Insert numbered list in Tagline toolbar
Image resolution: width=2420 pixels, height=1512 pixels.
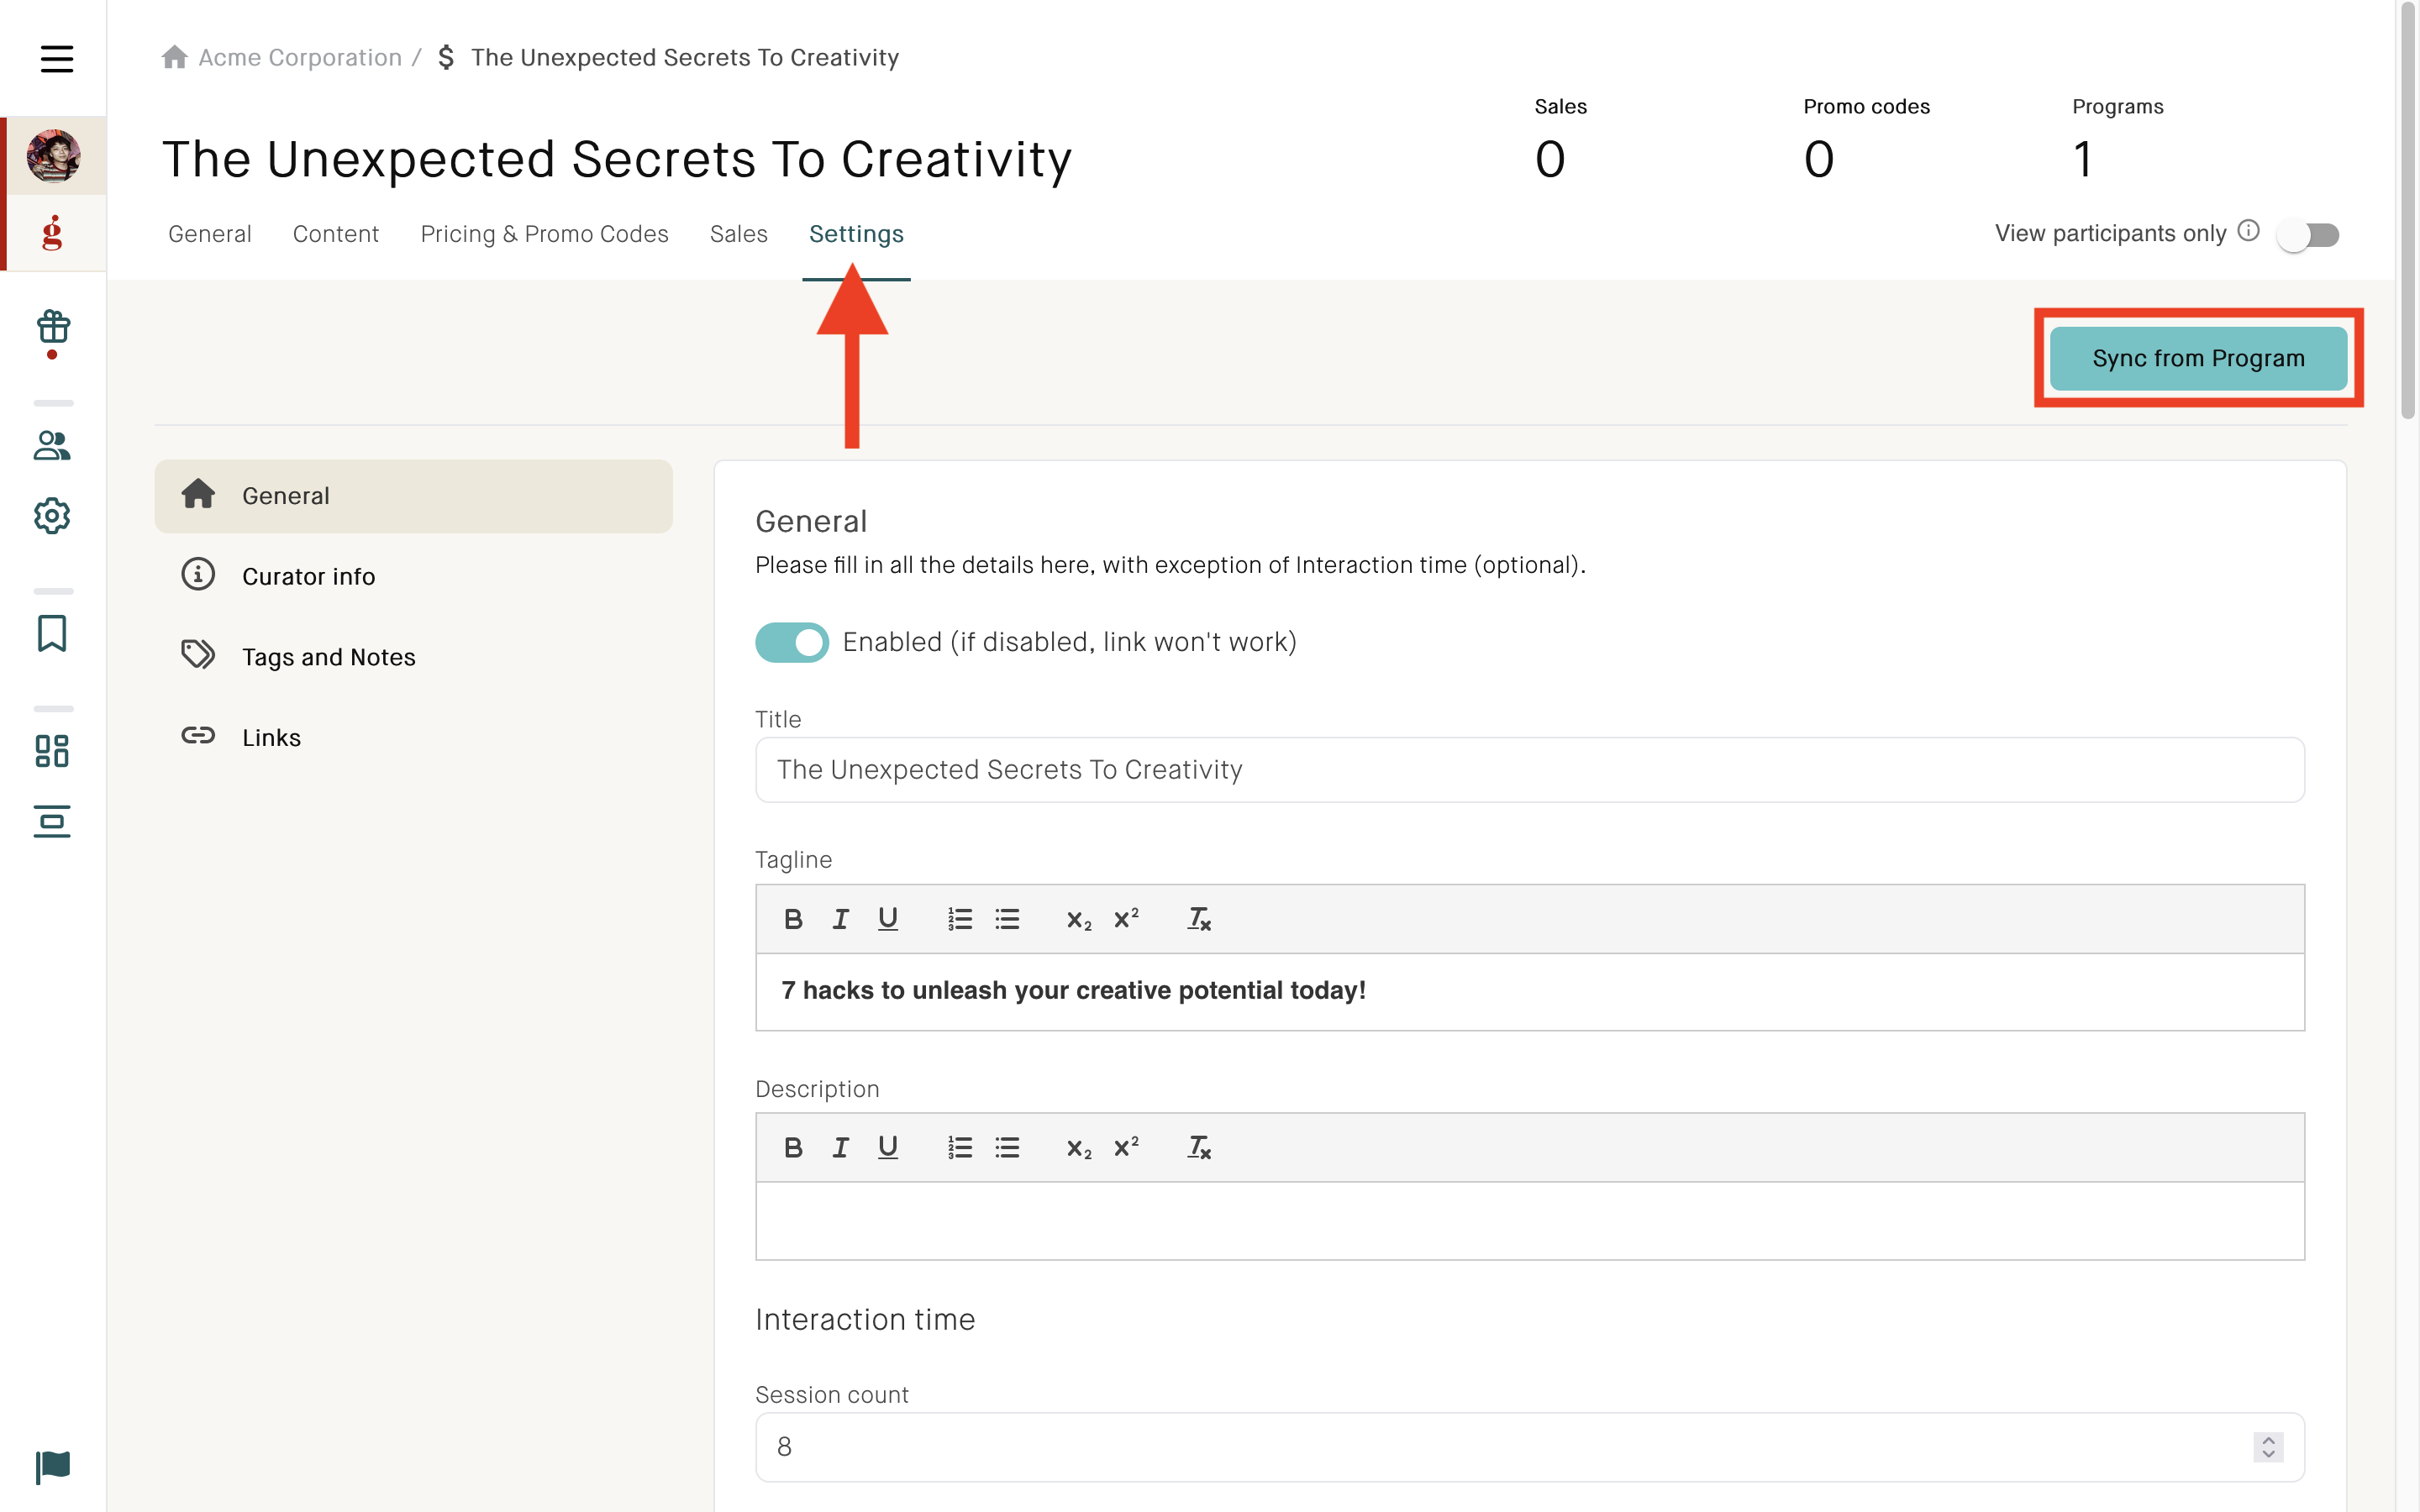[x=959, y=919]
